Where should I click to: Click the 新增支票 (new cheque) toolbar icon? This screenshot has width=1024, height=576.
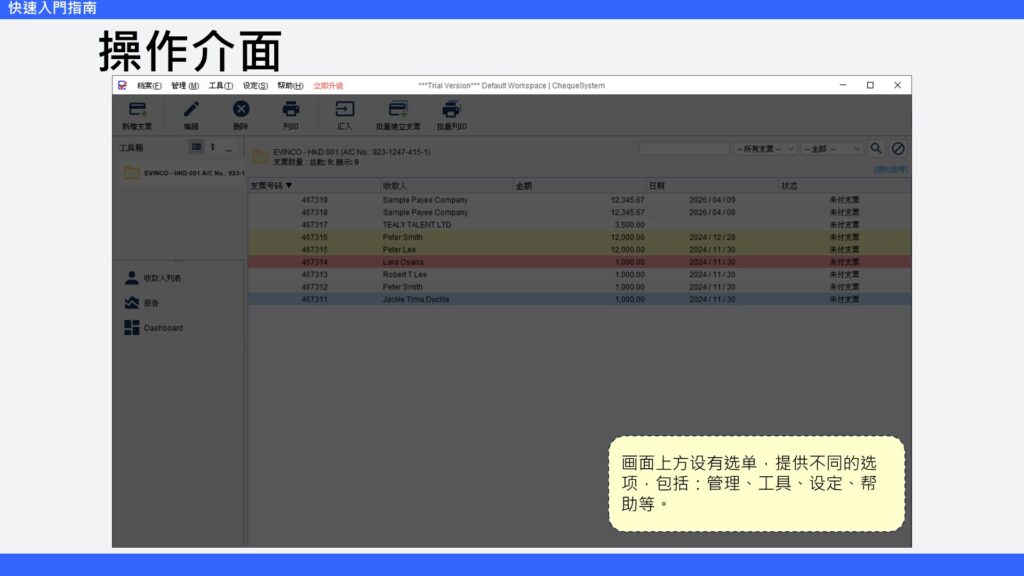[x=137, y=109]
